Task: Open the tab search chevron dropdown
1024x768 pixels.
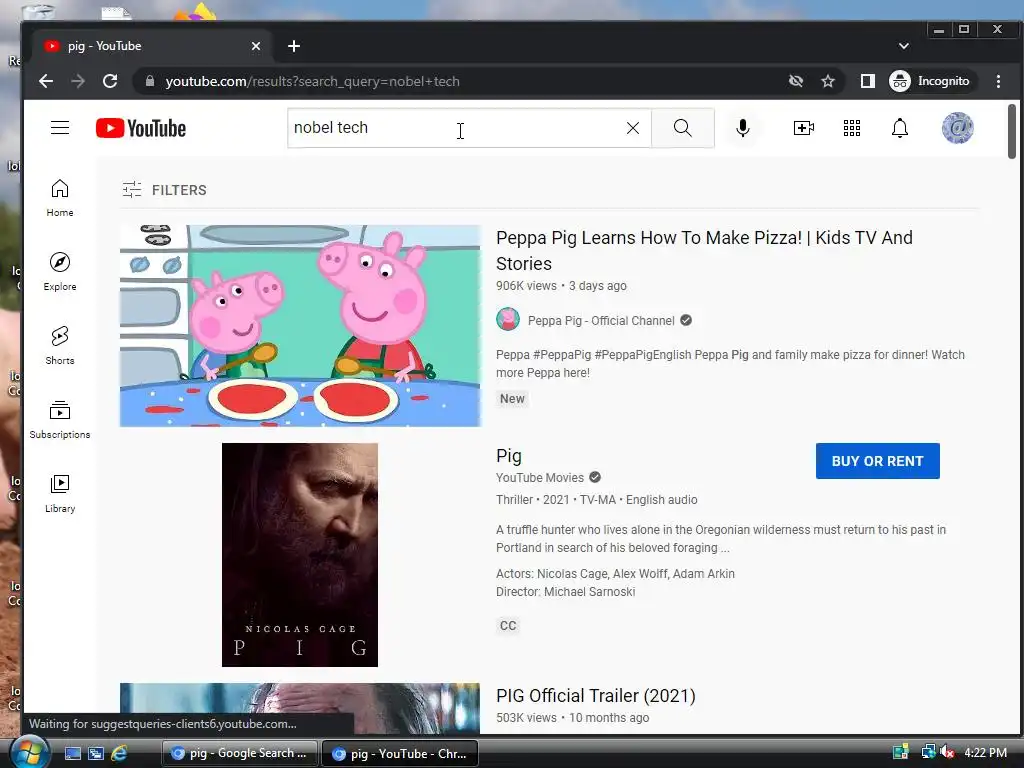Action: 904,46
